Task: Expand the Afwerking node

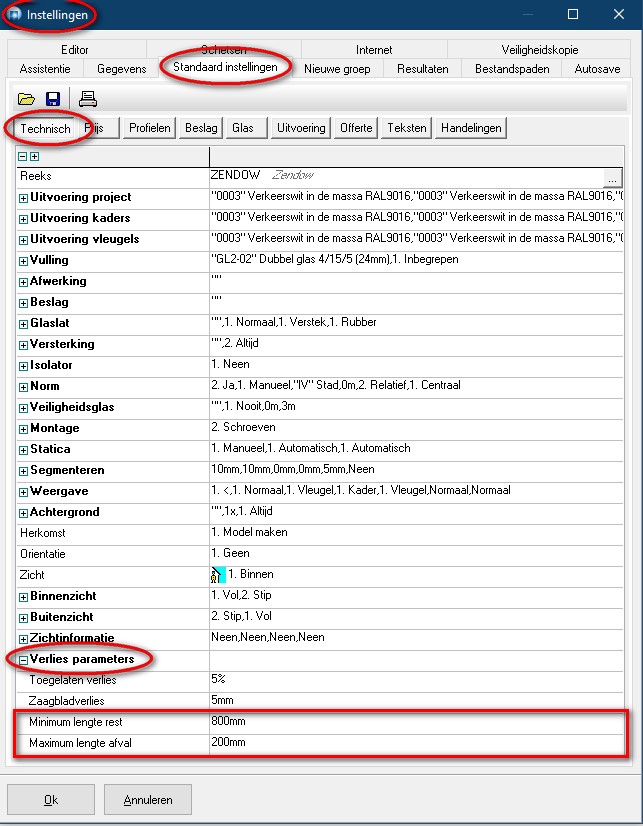Action: [23, 282]
